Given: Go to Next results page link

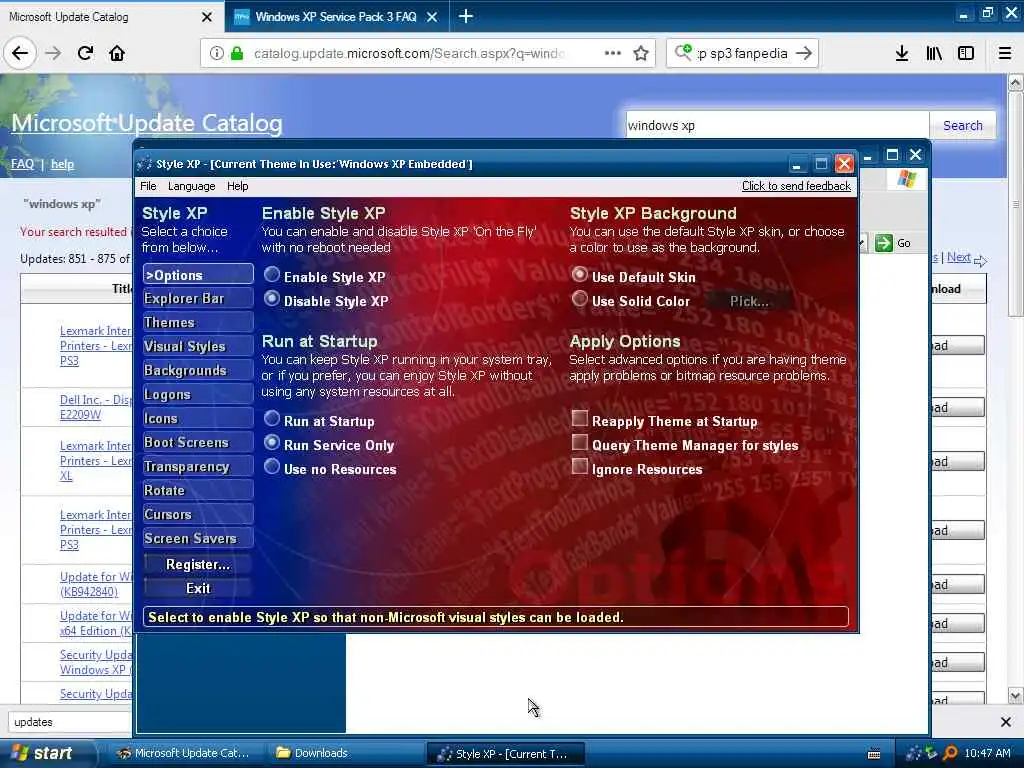Looking at the screenshot, I should point(959,257).
